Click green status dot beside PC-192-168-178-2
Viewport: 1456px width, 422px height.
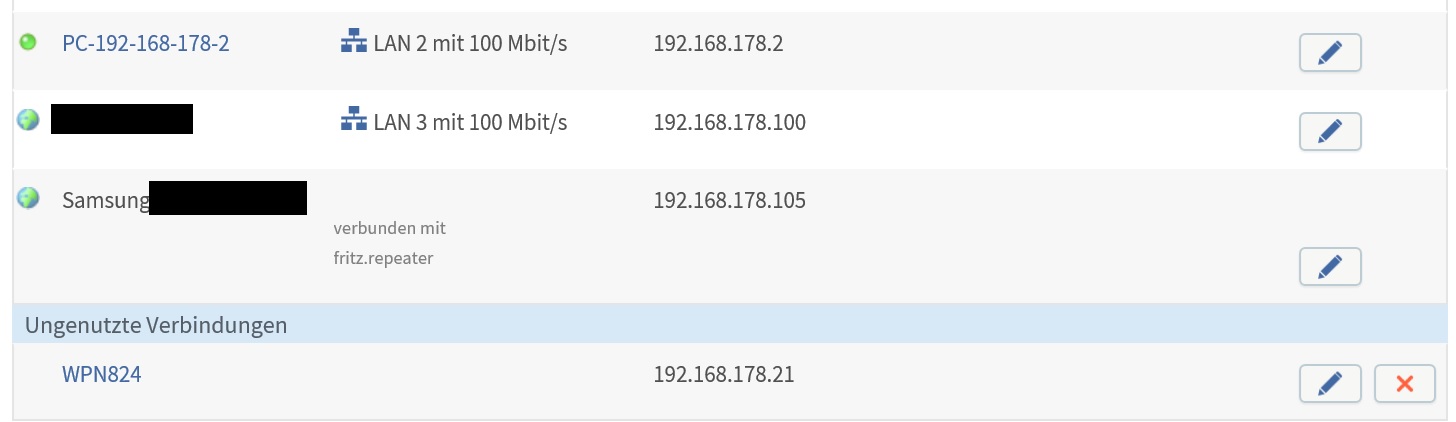28,43
